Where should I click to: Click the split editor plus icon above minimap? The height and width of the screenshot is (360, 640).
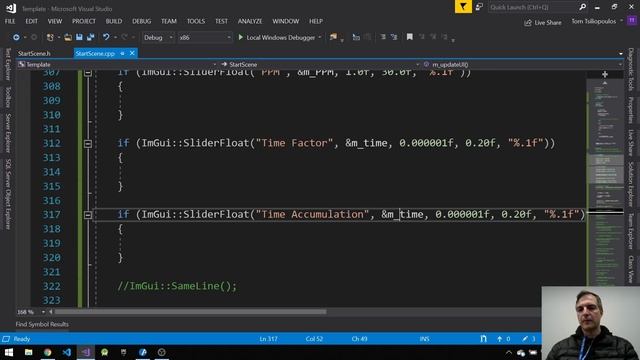[605, 74]
